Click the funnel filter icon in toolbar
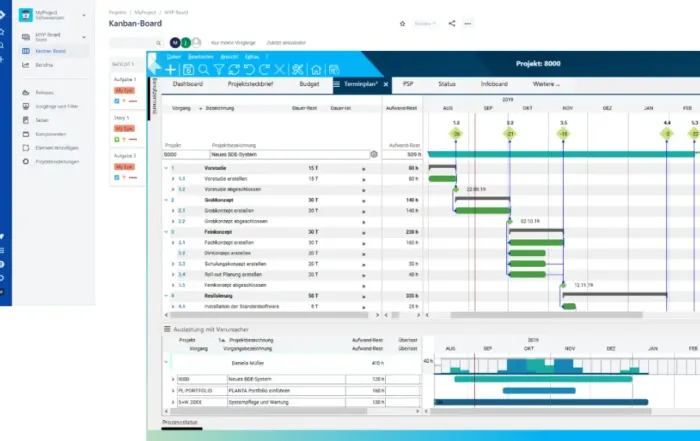 pyautogui.click(x=219, y=70)
